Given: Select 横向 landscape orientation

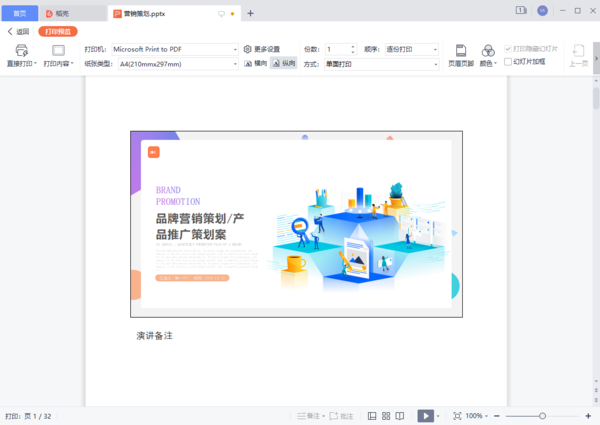Looking at the screenshot, I should (x=254, y=63).
